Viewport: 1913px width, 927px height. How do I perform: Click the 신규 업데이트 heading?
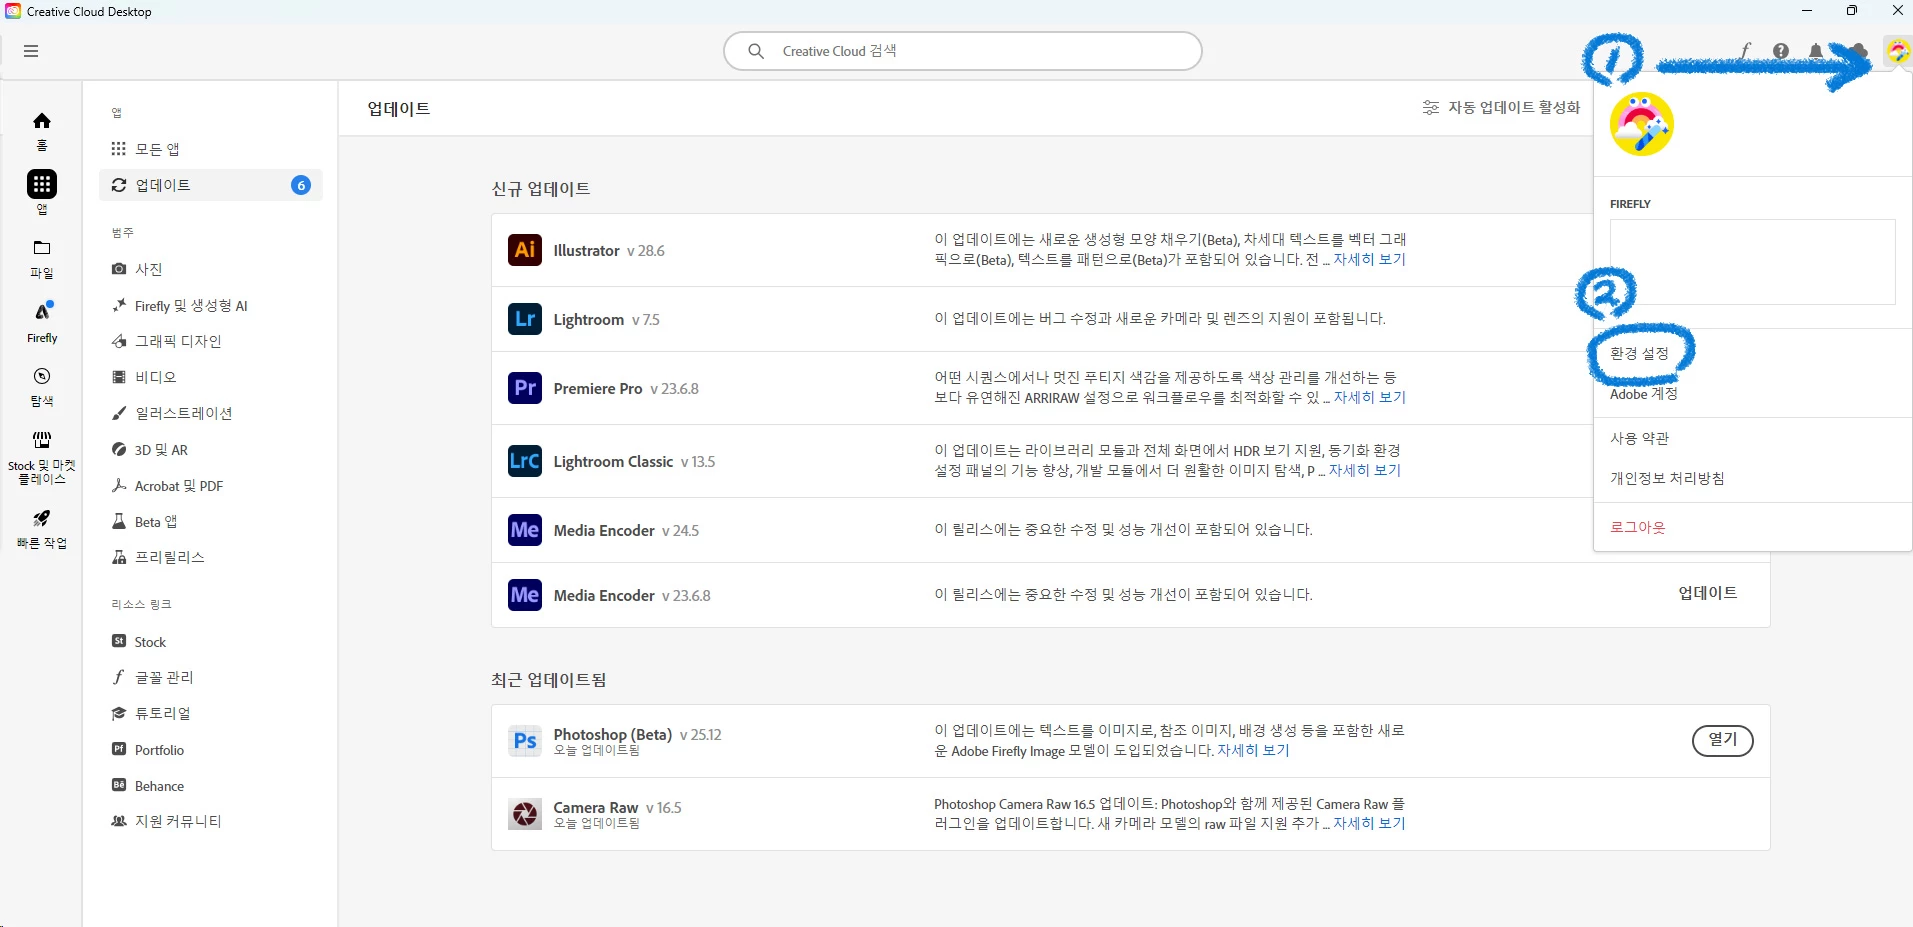(541, 188)
